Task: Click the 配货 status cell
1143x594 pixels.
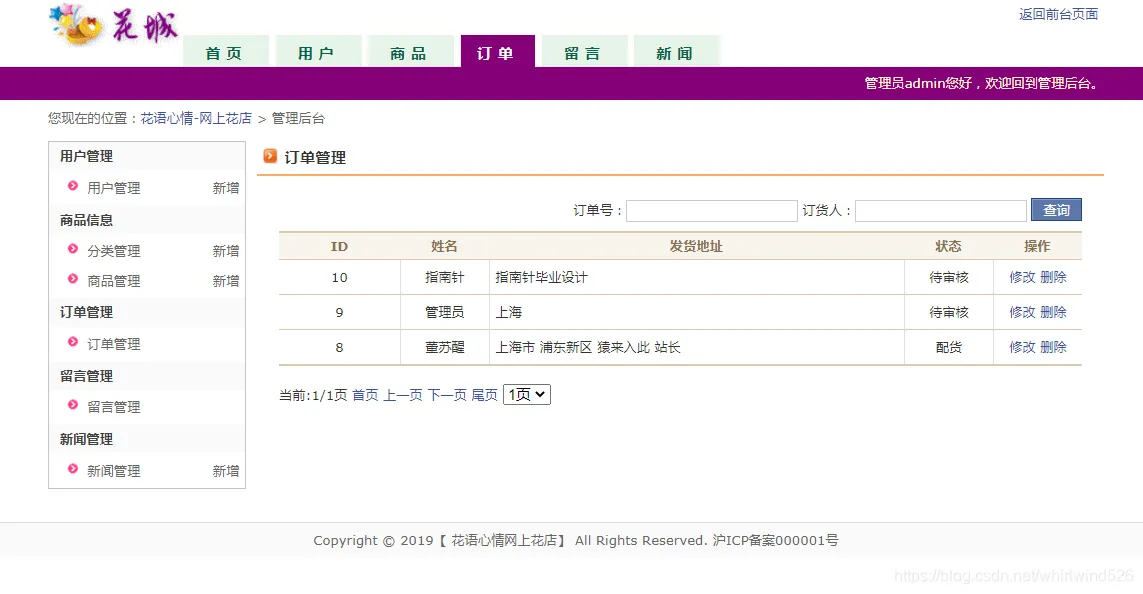Action: 949,347
